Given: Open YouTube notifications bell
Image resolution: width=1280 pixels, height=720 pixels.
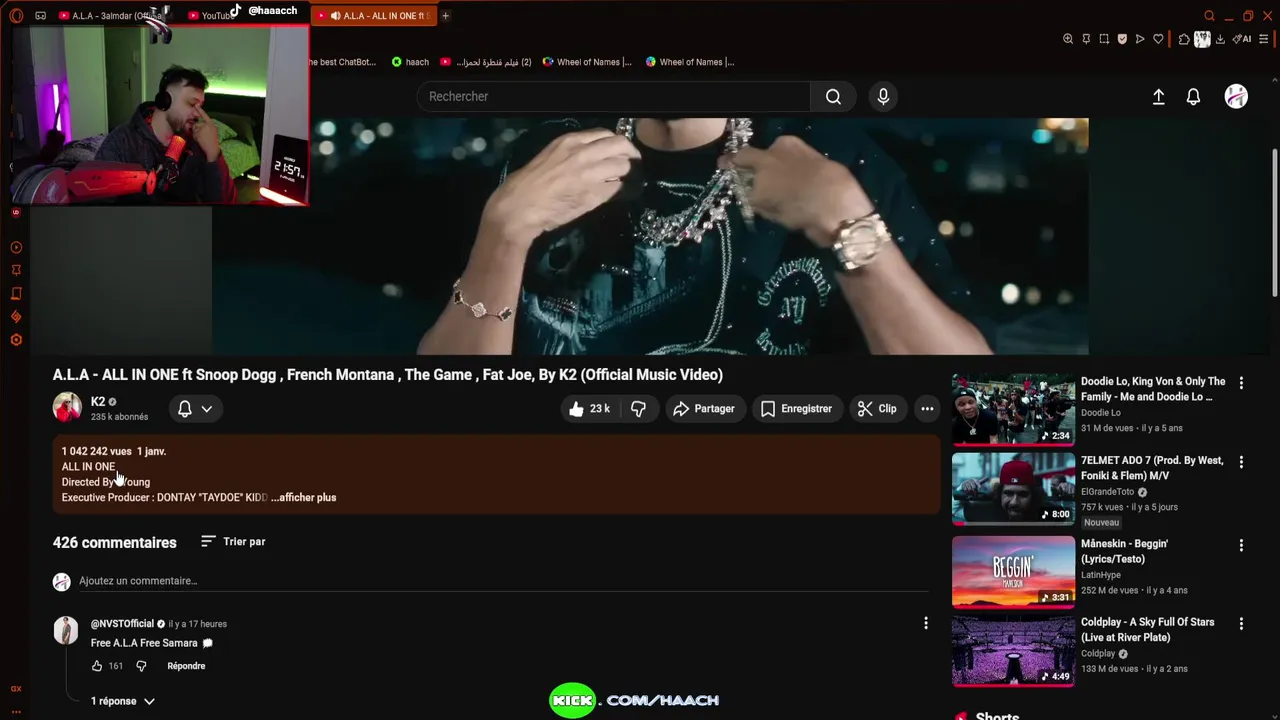Looking at the screenshot, I should coord(1193,96).
